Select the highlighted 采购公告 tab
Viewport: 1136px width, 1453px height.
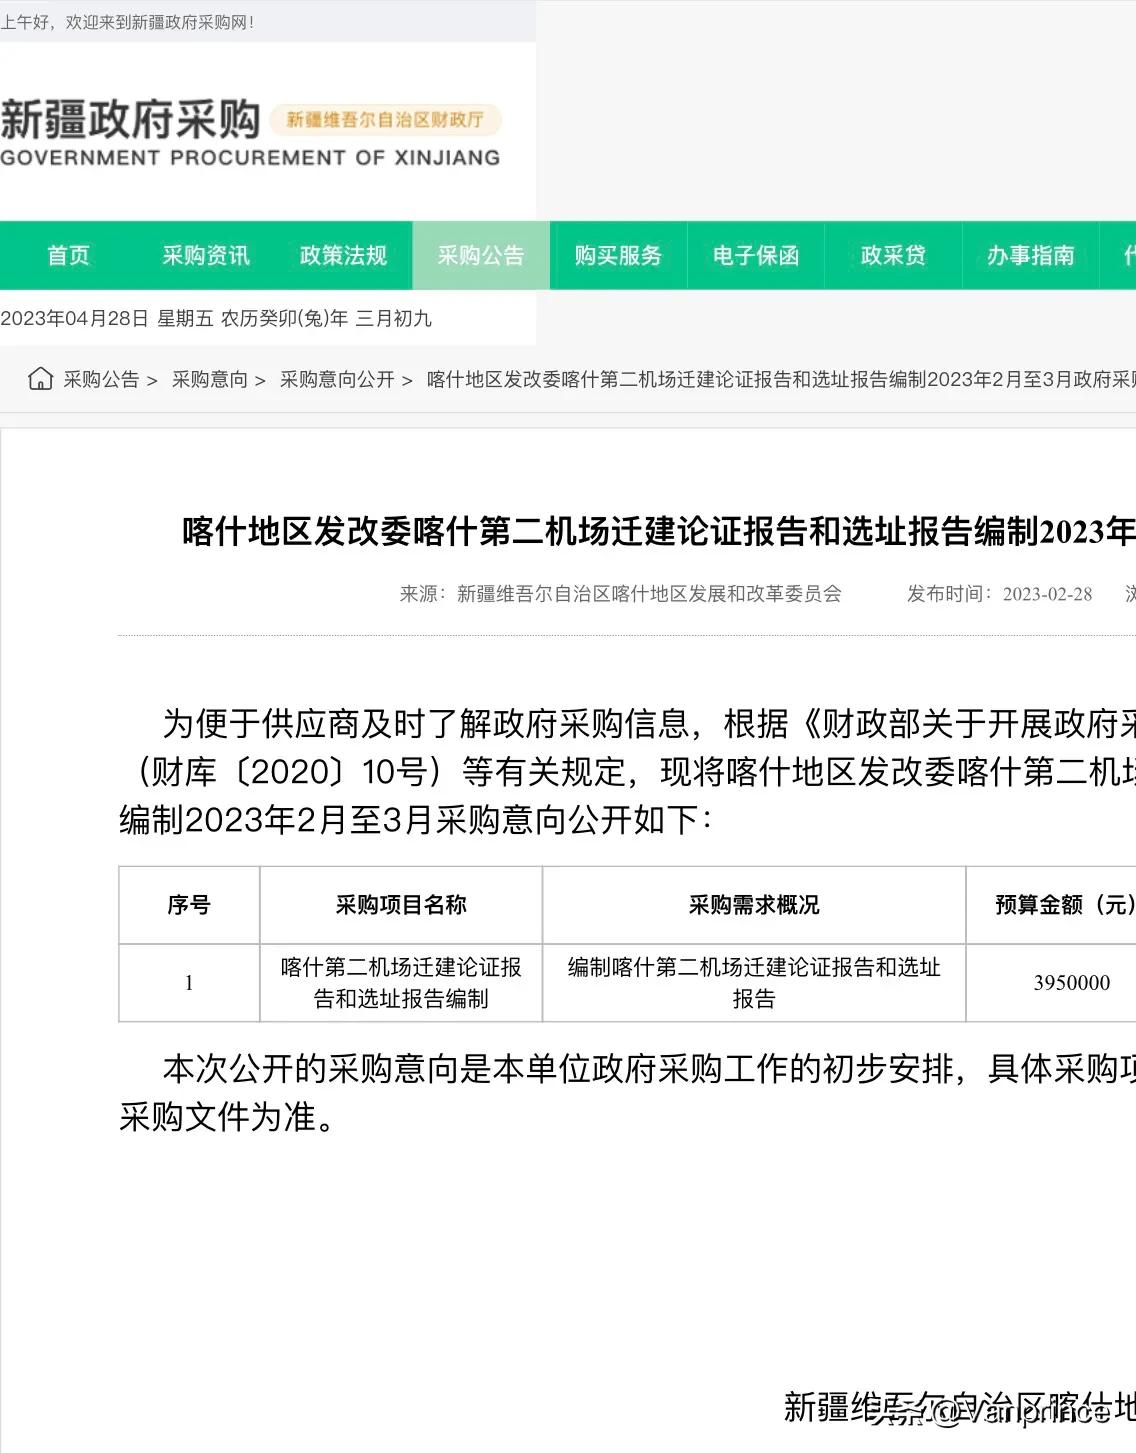point(480,256)
